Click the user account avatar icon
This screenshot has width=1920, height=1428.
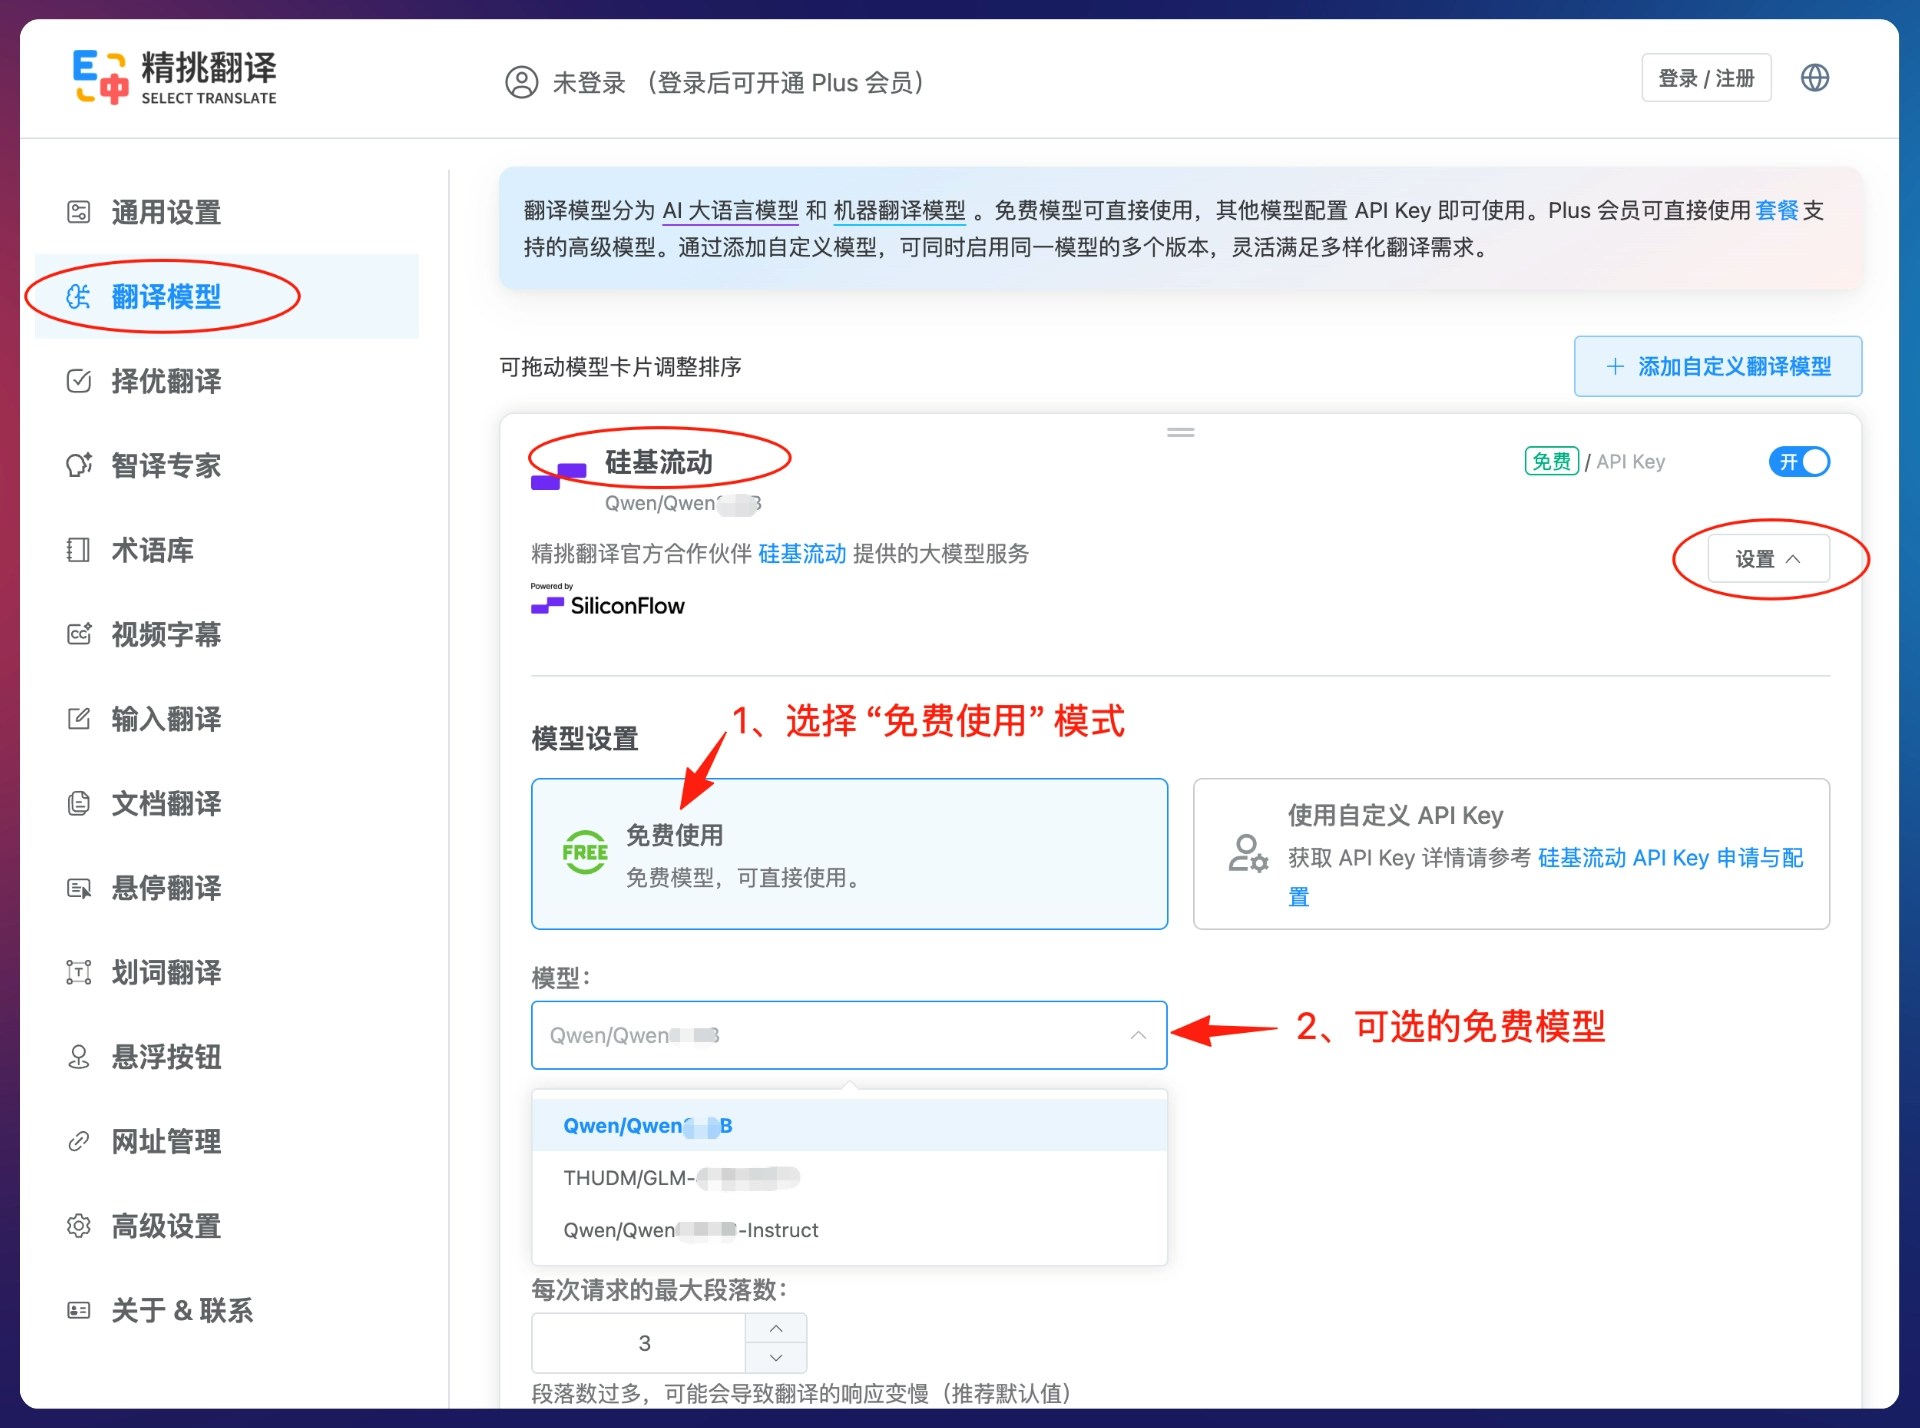[521, 82]
